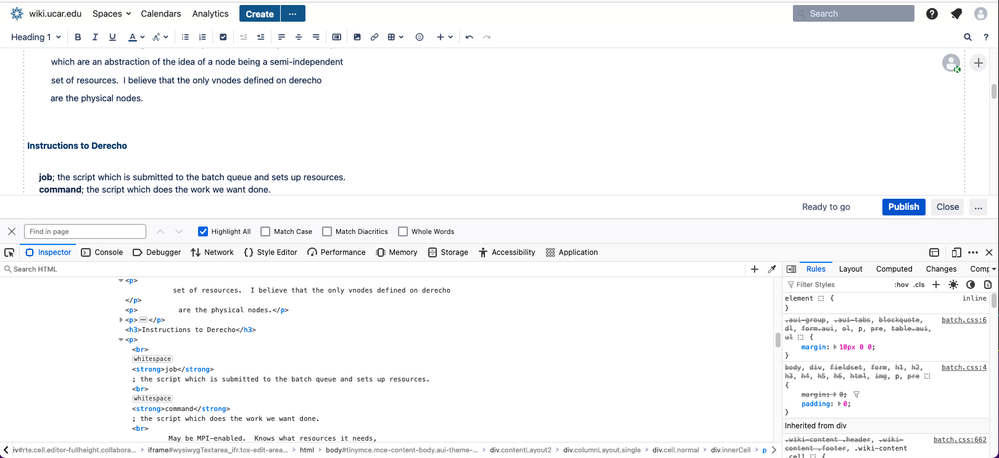Viewport: 999px width, 458px height.
Task: Switch to the Debugger tab
Action: coord(157,252)
